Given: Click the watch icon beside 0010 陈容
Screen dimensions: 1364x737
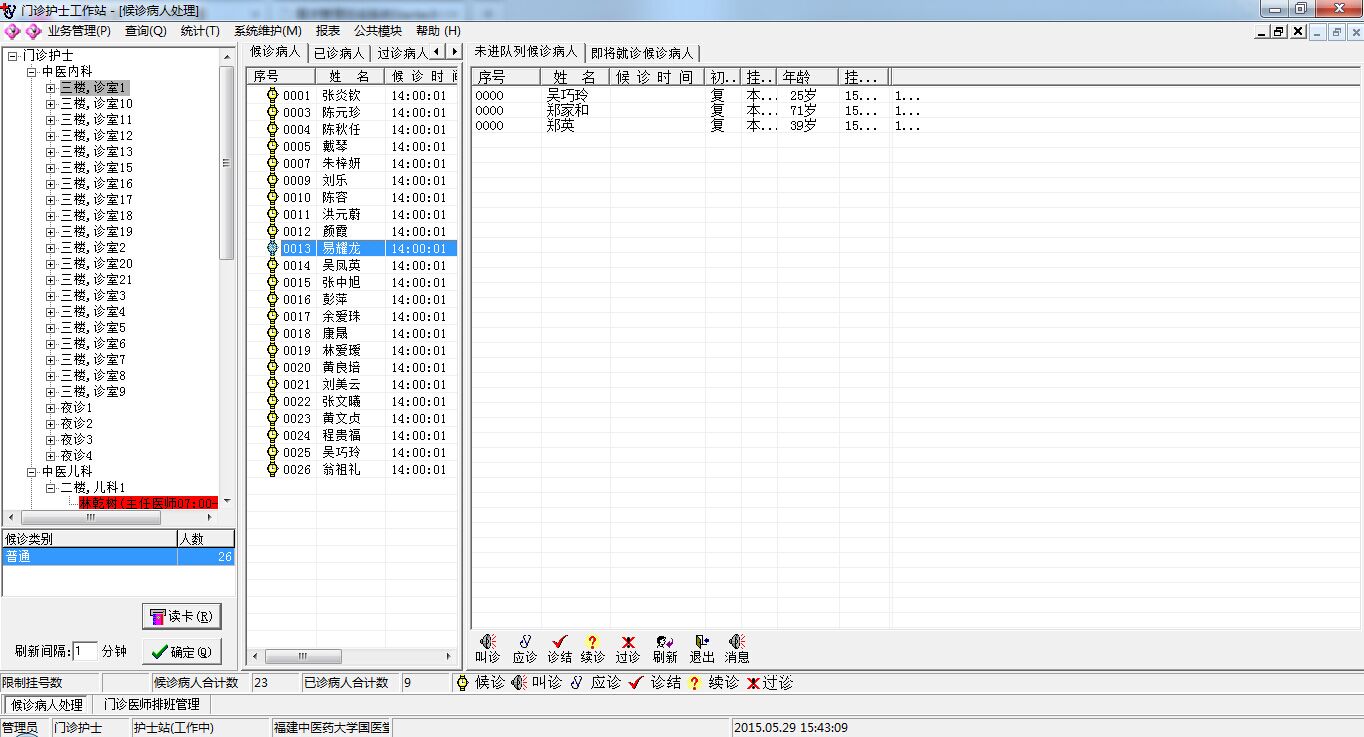Looking at the screenshot, I should coord(272,197).
